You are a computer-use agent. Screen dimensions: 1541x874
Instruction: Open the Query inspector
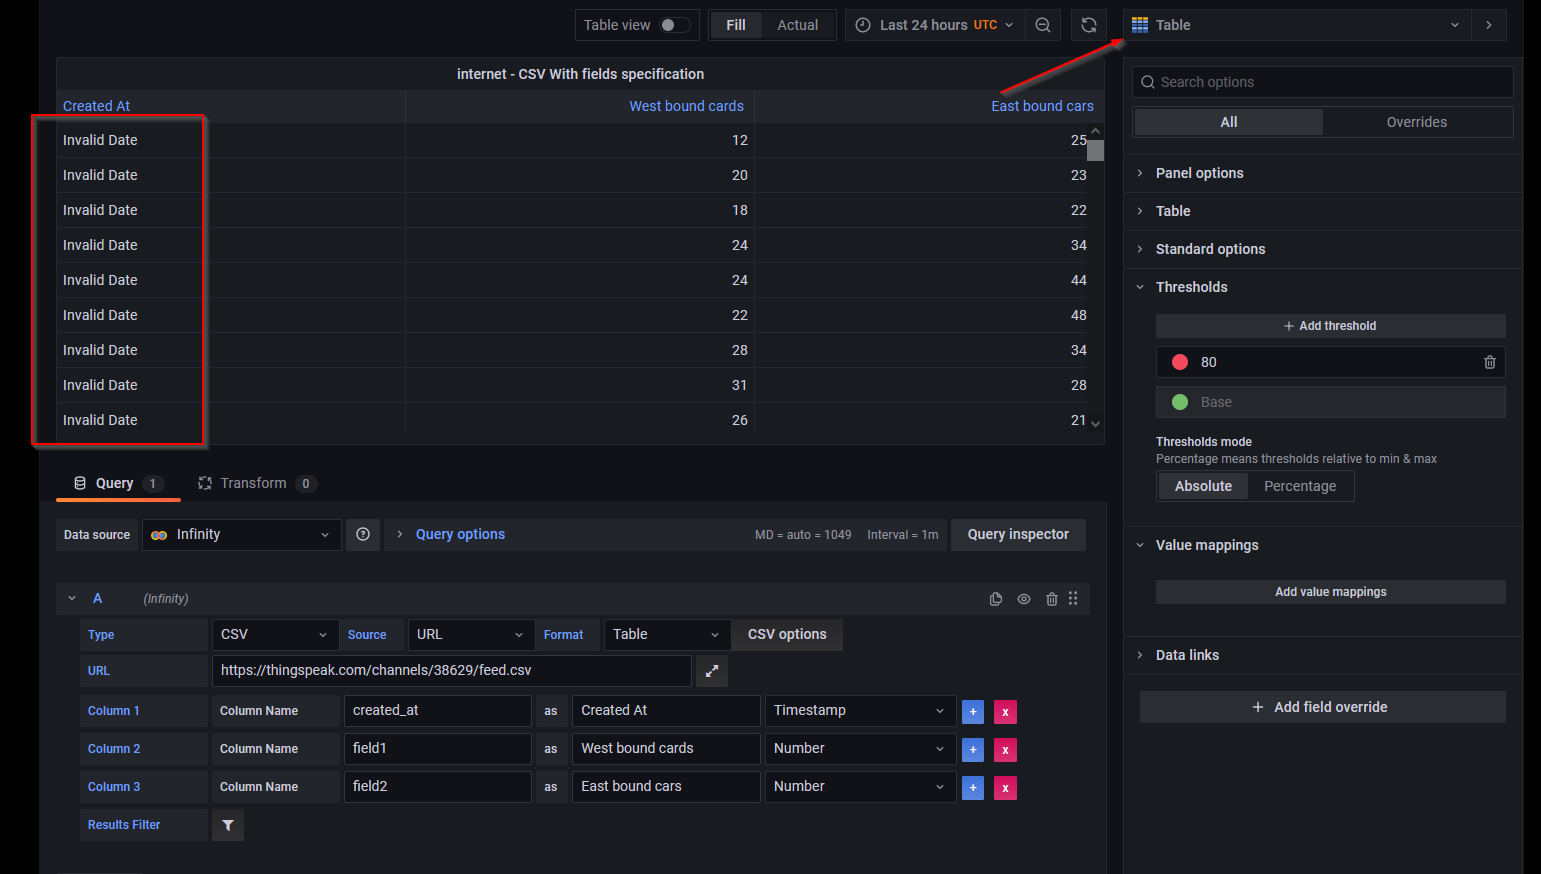pos(1018,534)
